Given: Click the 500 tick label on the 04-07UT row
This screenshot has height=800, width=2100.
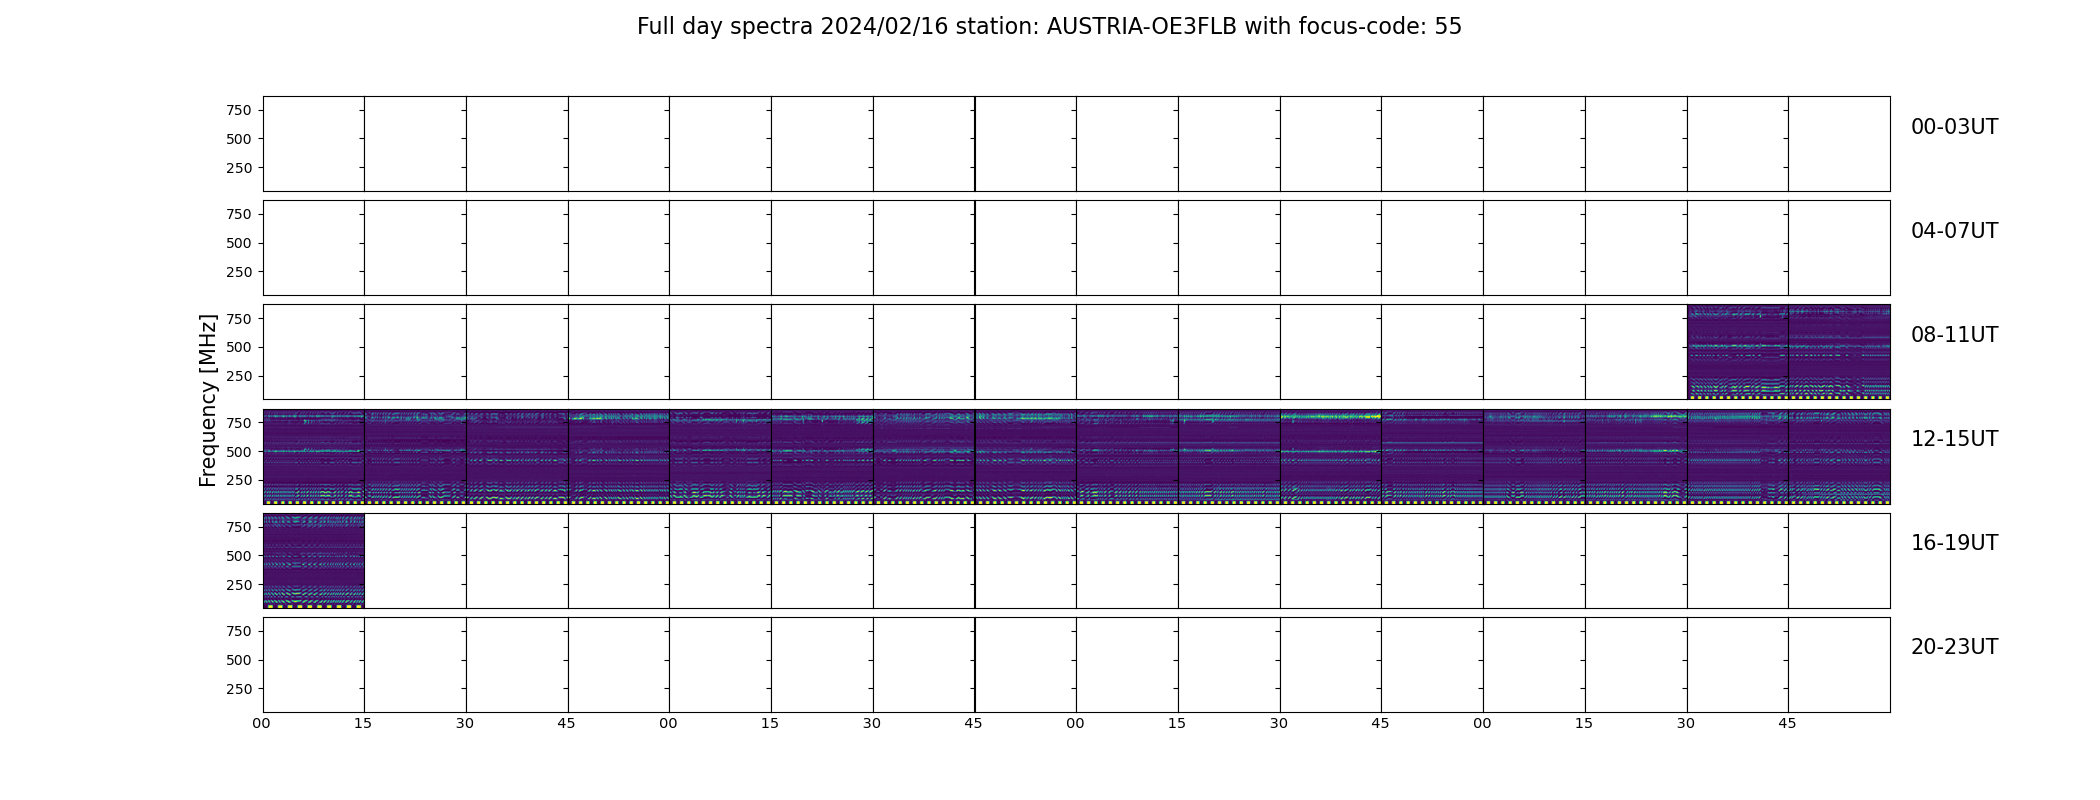Looking at the screenshot, I should tap(239, 243).
